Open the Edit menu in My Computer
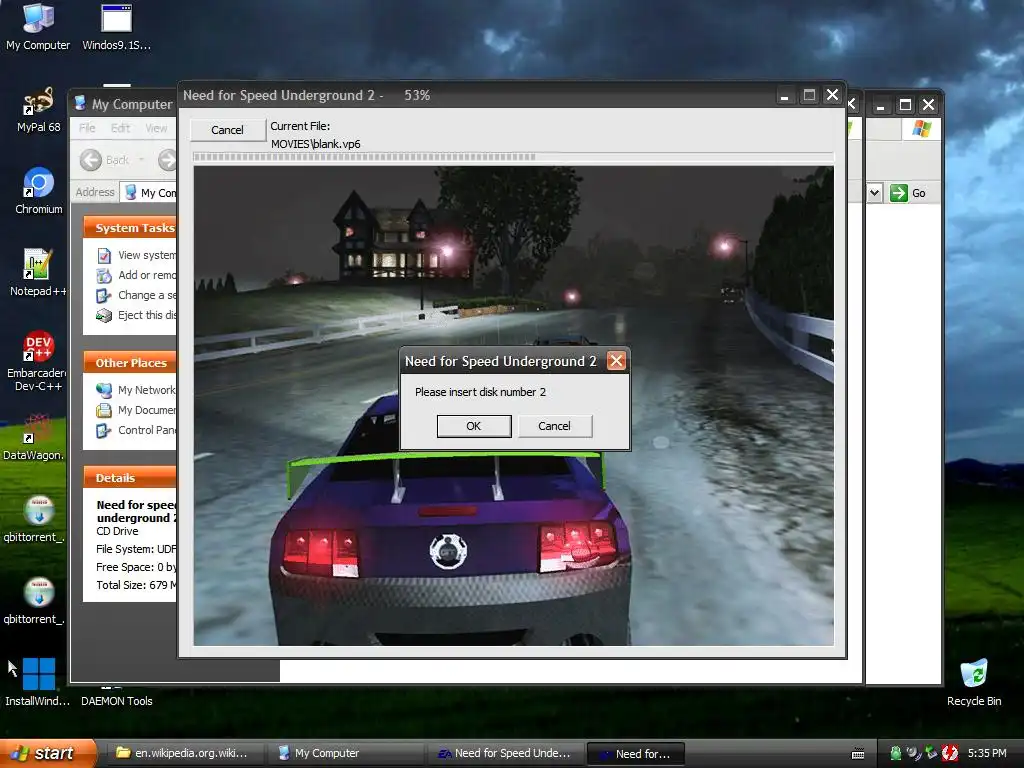This screenshot has width=1024, height=768. pyautogui.click(x=120, y=128)
